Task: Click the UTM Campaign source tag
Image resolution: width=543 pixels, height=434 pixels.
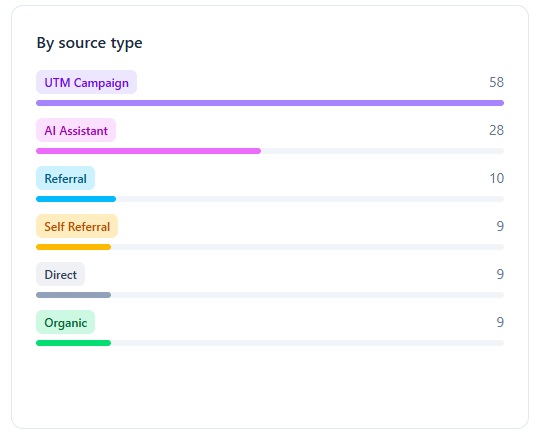Action: 86,82
